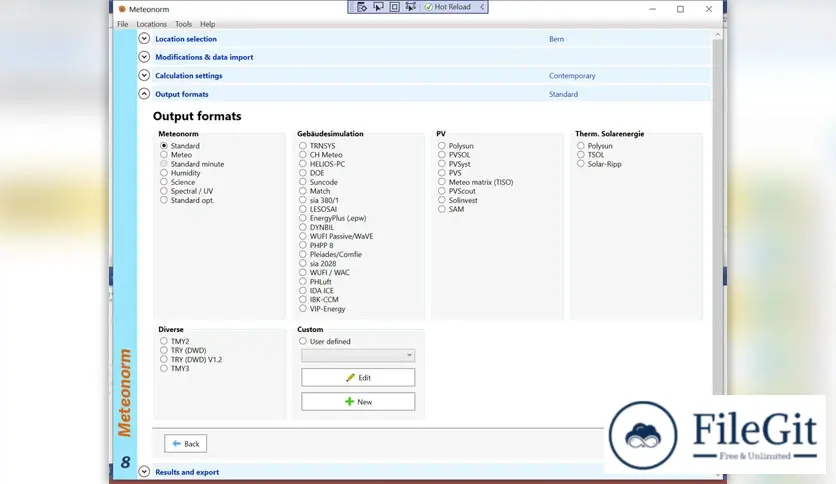Image resolution: width=836 pixels, height=484 pixels.
Task: Select the Science output format
Action: click(178, 182)
